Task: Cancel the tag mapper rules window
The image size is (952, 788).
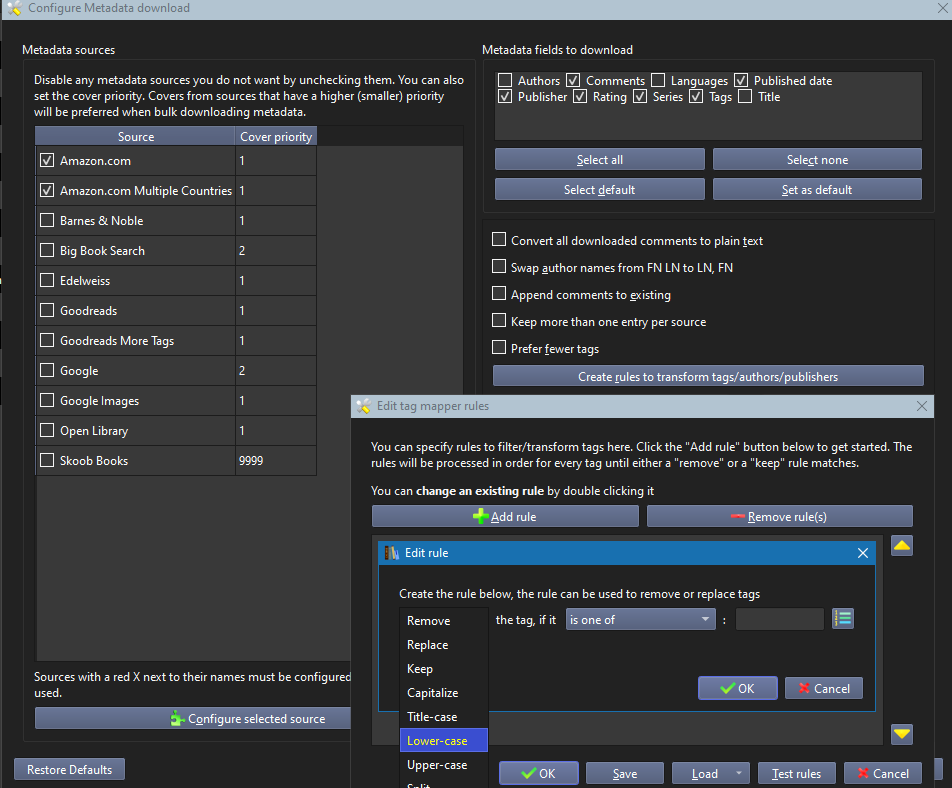Action: pyautogui.click(x=883, y=773)
